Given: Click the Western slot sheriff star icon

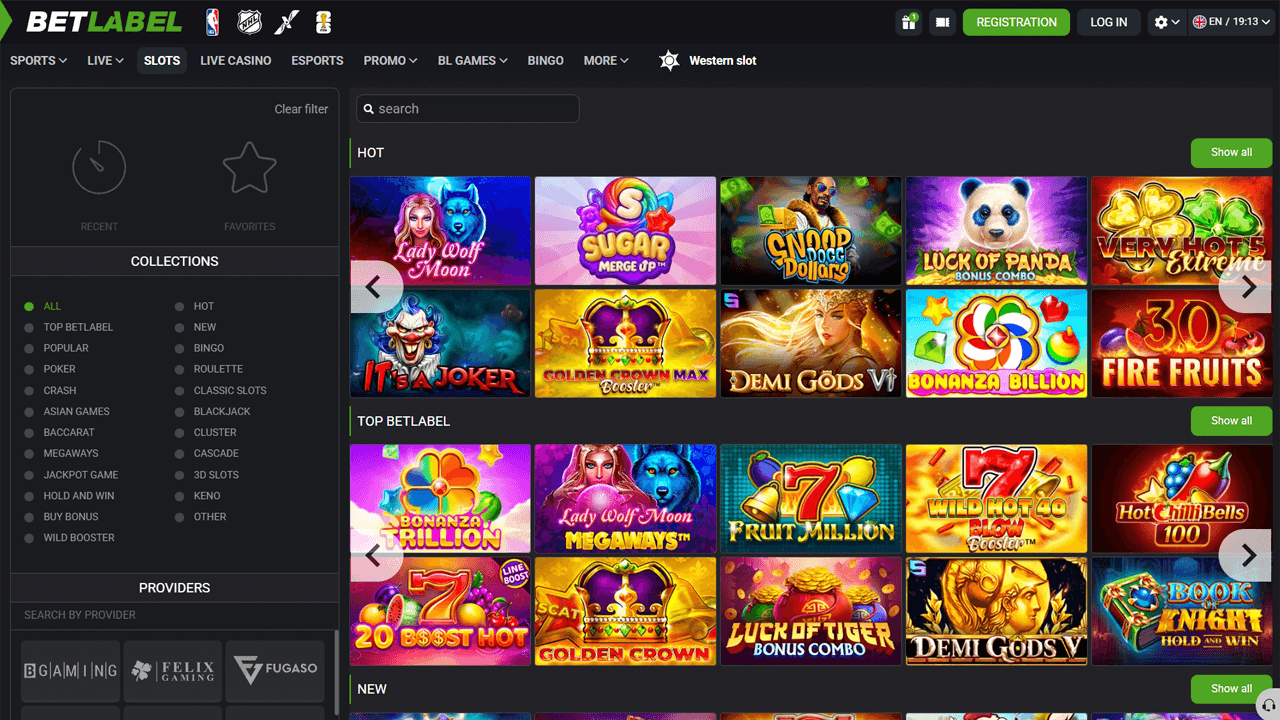Looking at the screenshot, I should point(669,61).
